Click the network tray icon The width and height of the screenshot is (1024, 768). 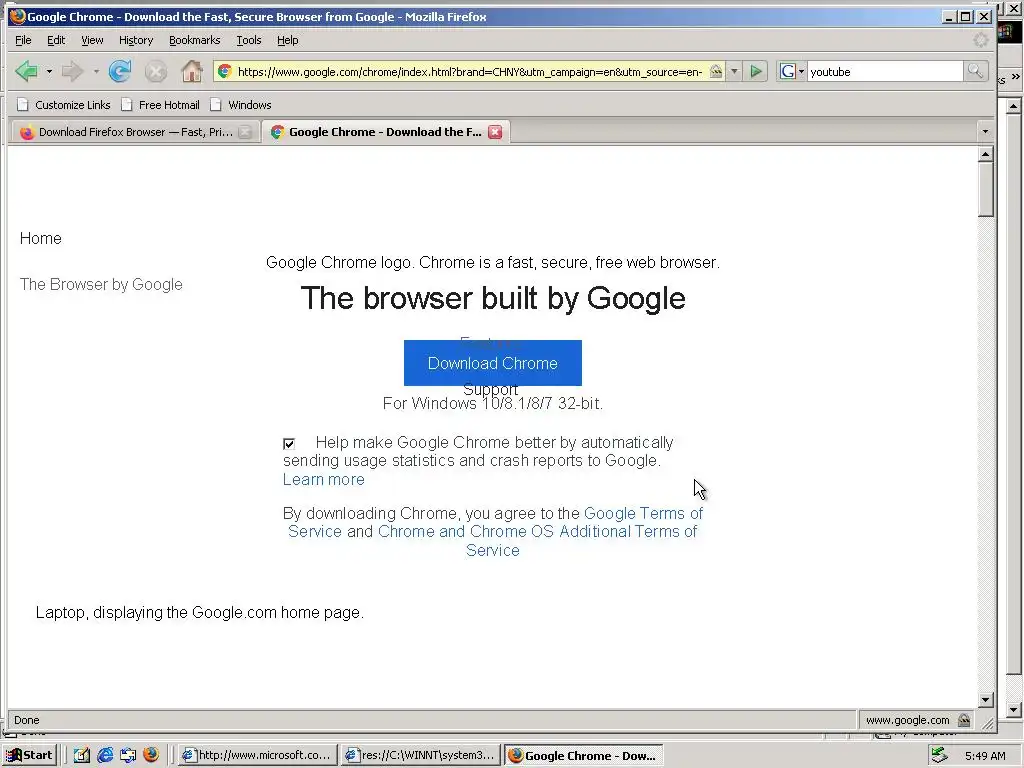939,755
